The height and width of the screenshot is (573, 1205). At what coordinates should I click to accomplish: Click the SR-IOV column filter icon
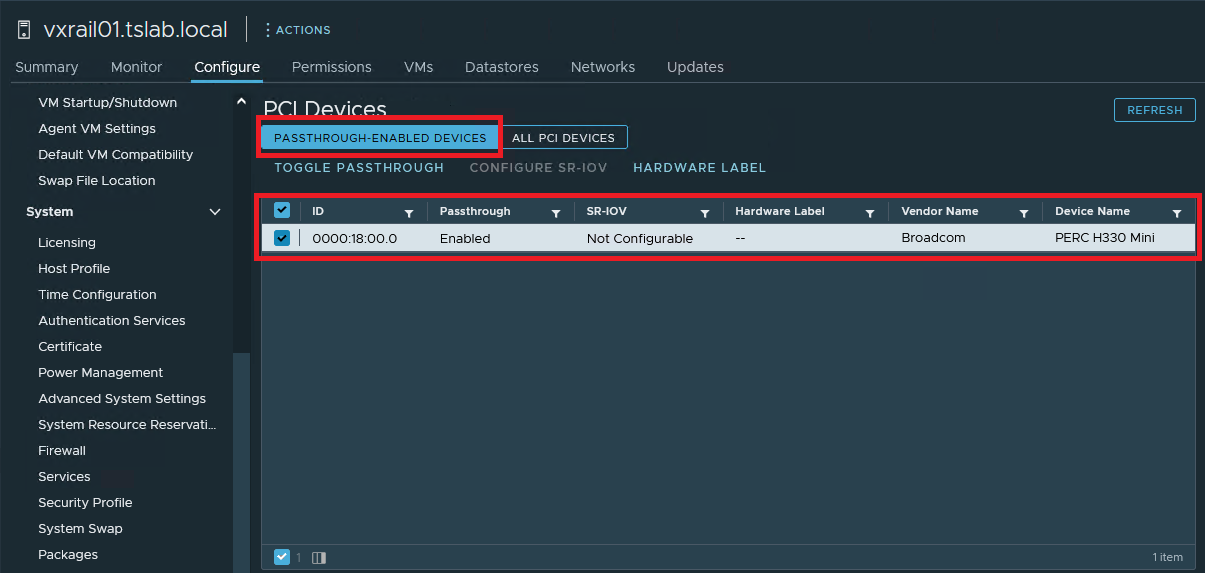point(705,213)
